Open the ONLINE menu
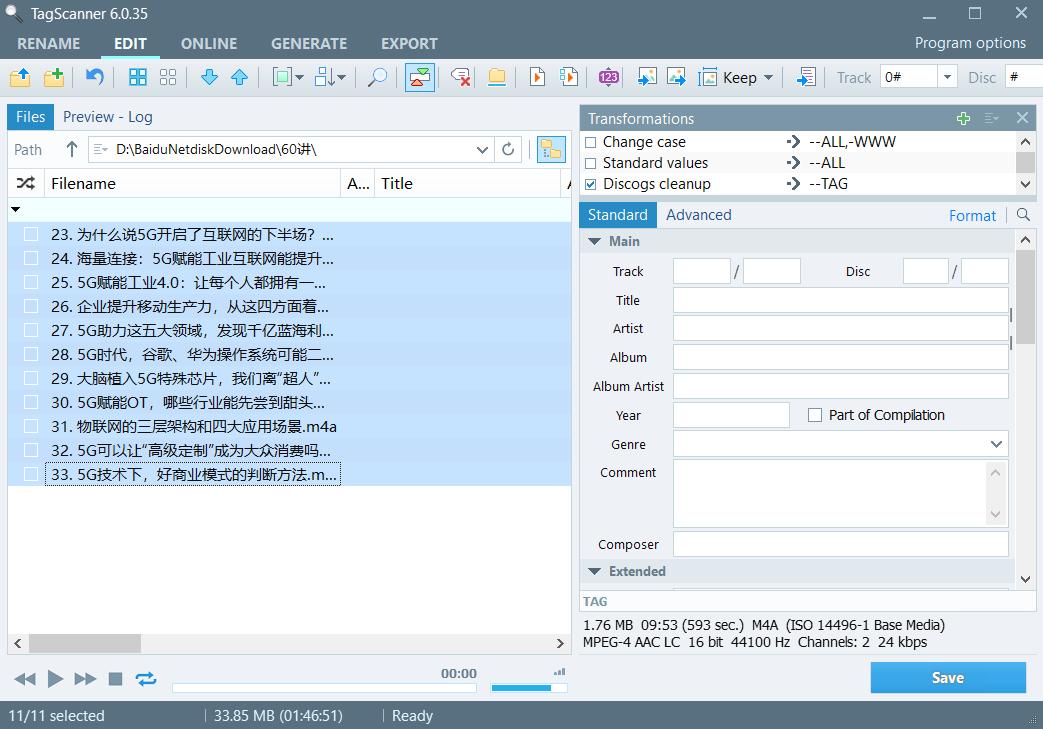This screenshot has width=1043, height=729. click(209, 43)
